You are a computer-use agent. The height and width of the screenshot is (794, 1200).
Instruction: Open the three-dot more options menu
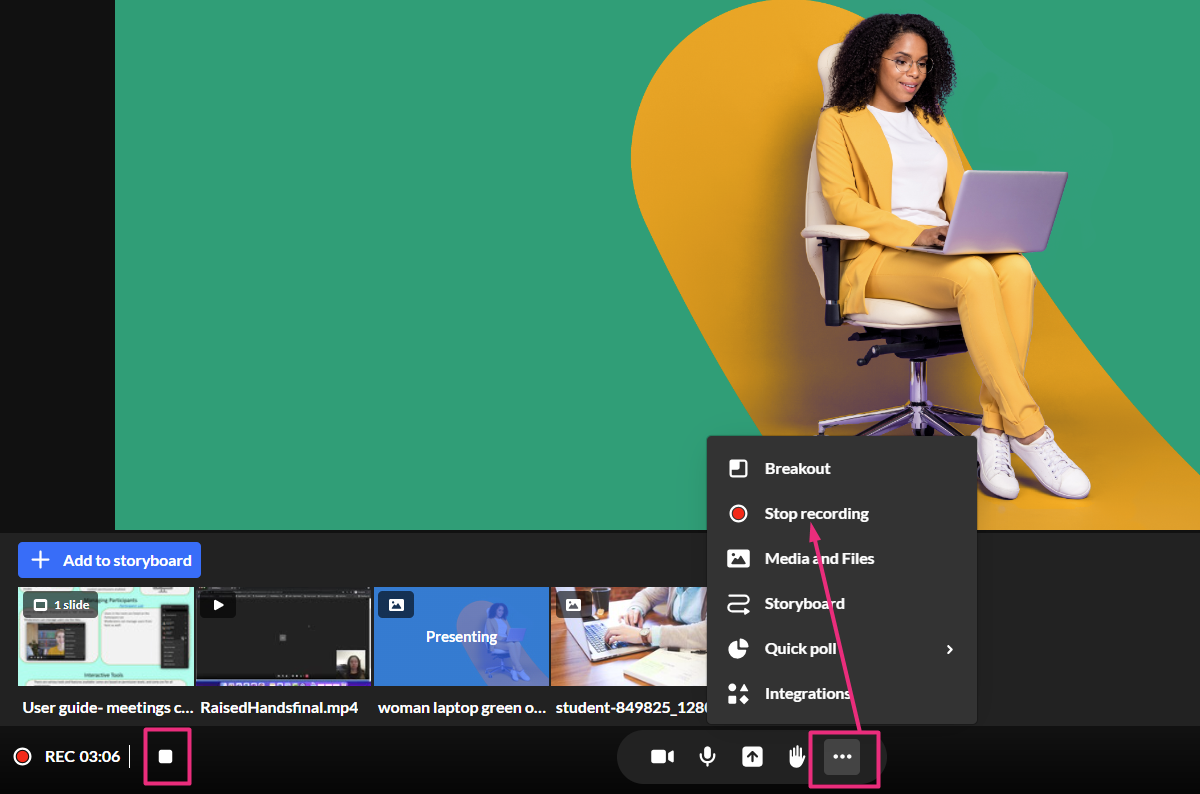click(x=842, y=757)
